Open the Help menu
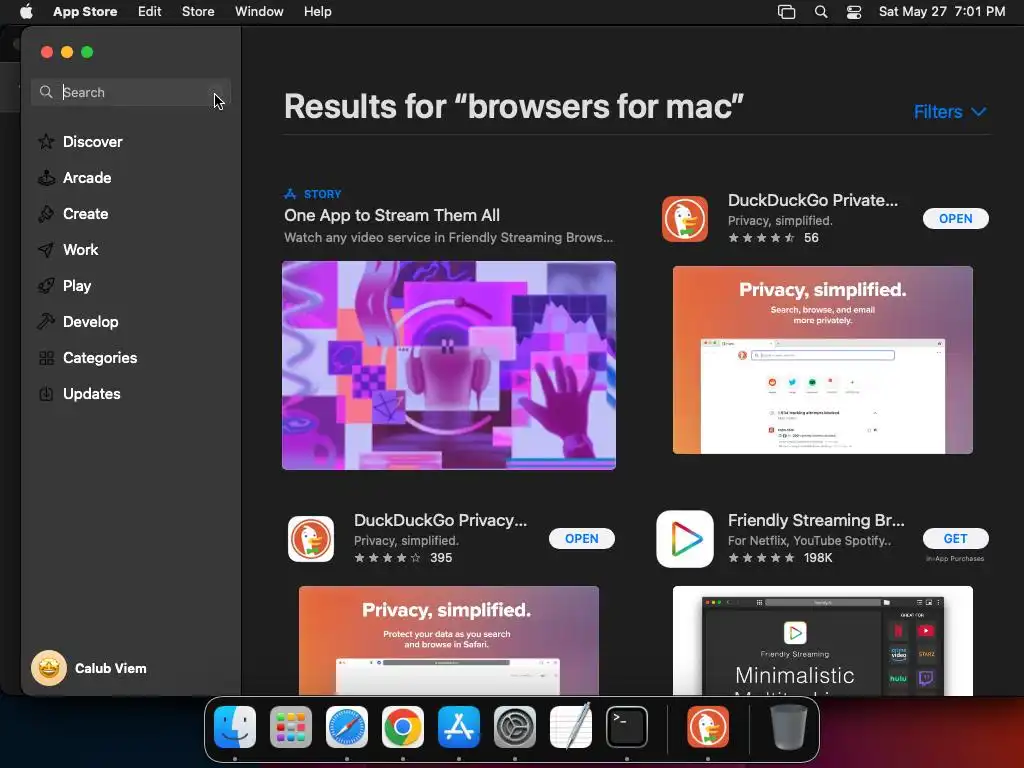Viewport: 1024px width, 768px height. [317, 12]
